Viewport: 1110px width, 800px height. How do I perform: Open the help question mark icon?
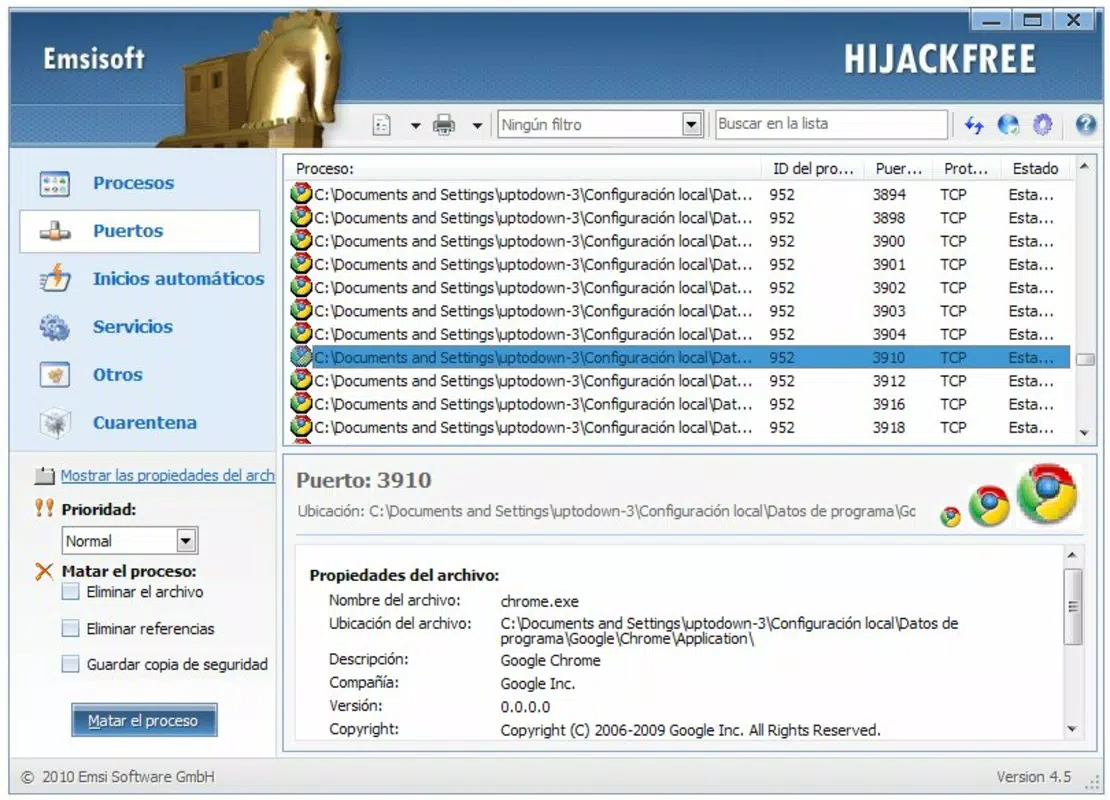coord(1085,125)
